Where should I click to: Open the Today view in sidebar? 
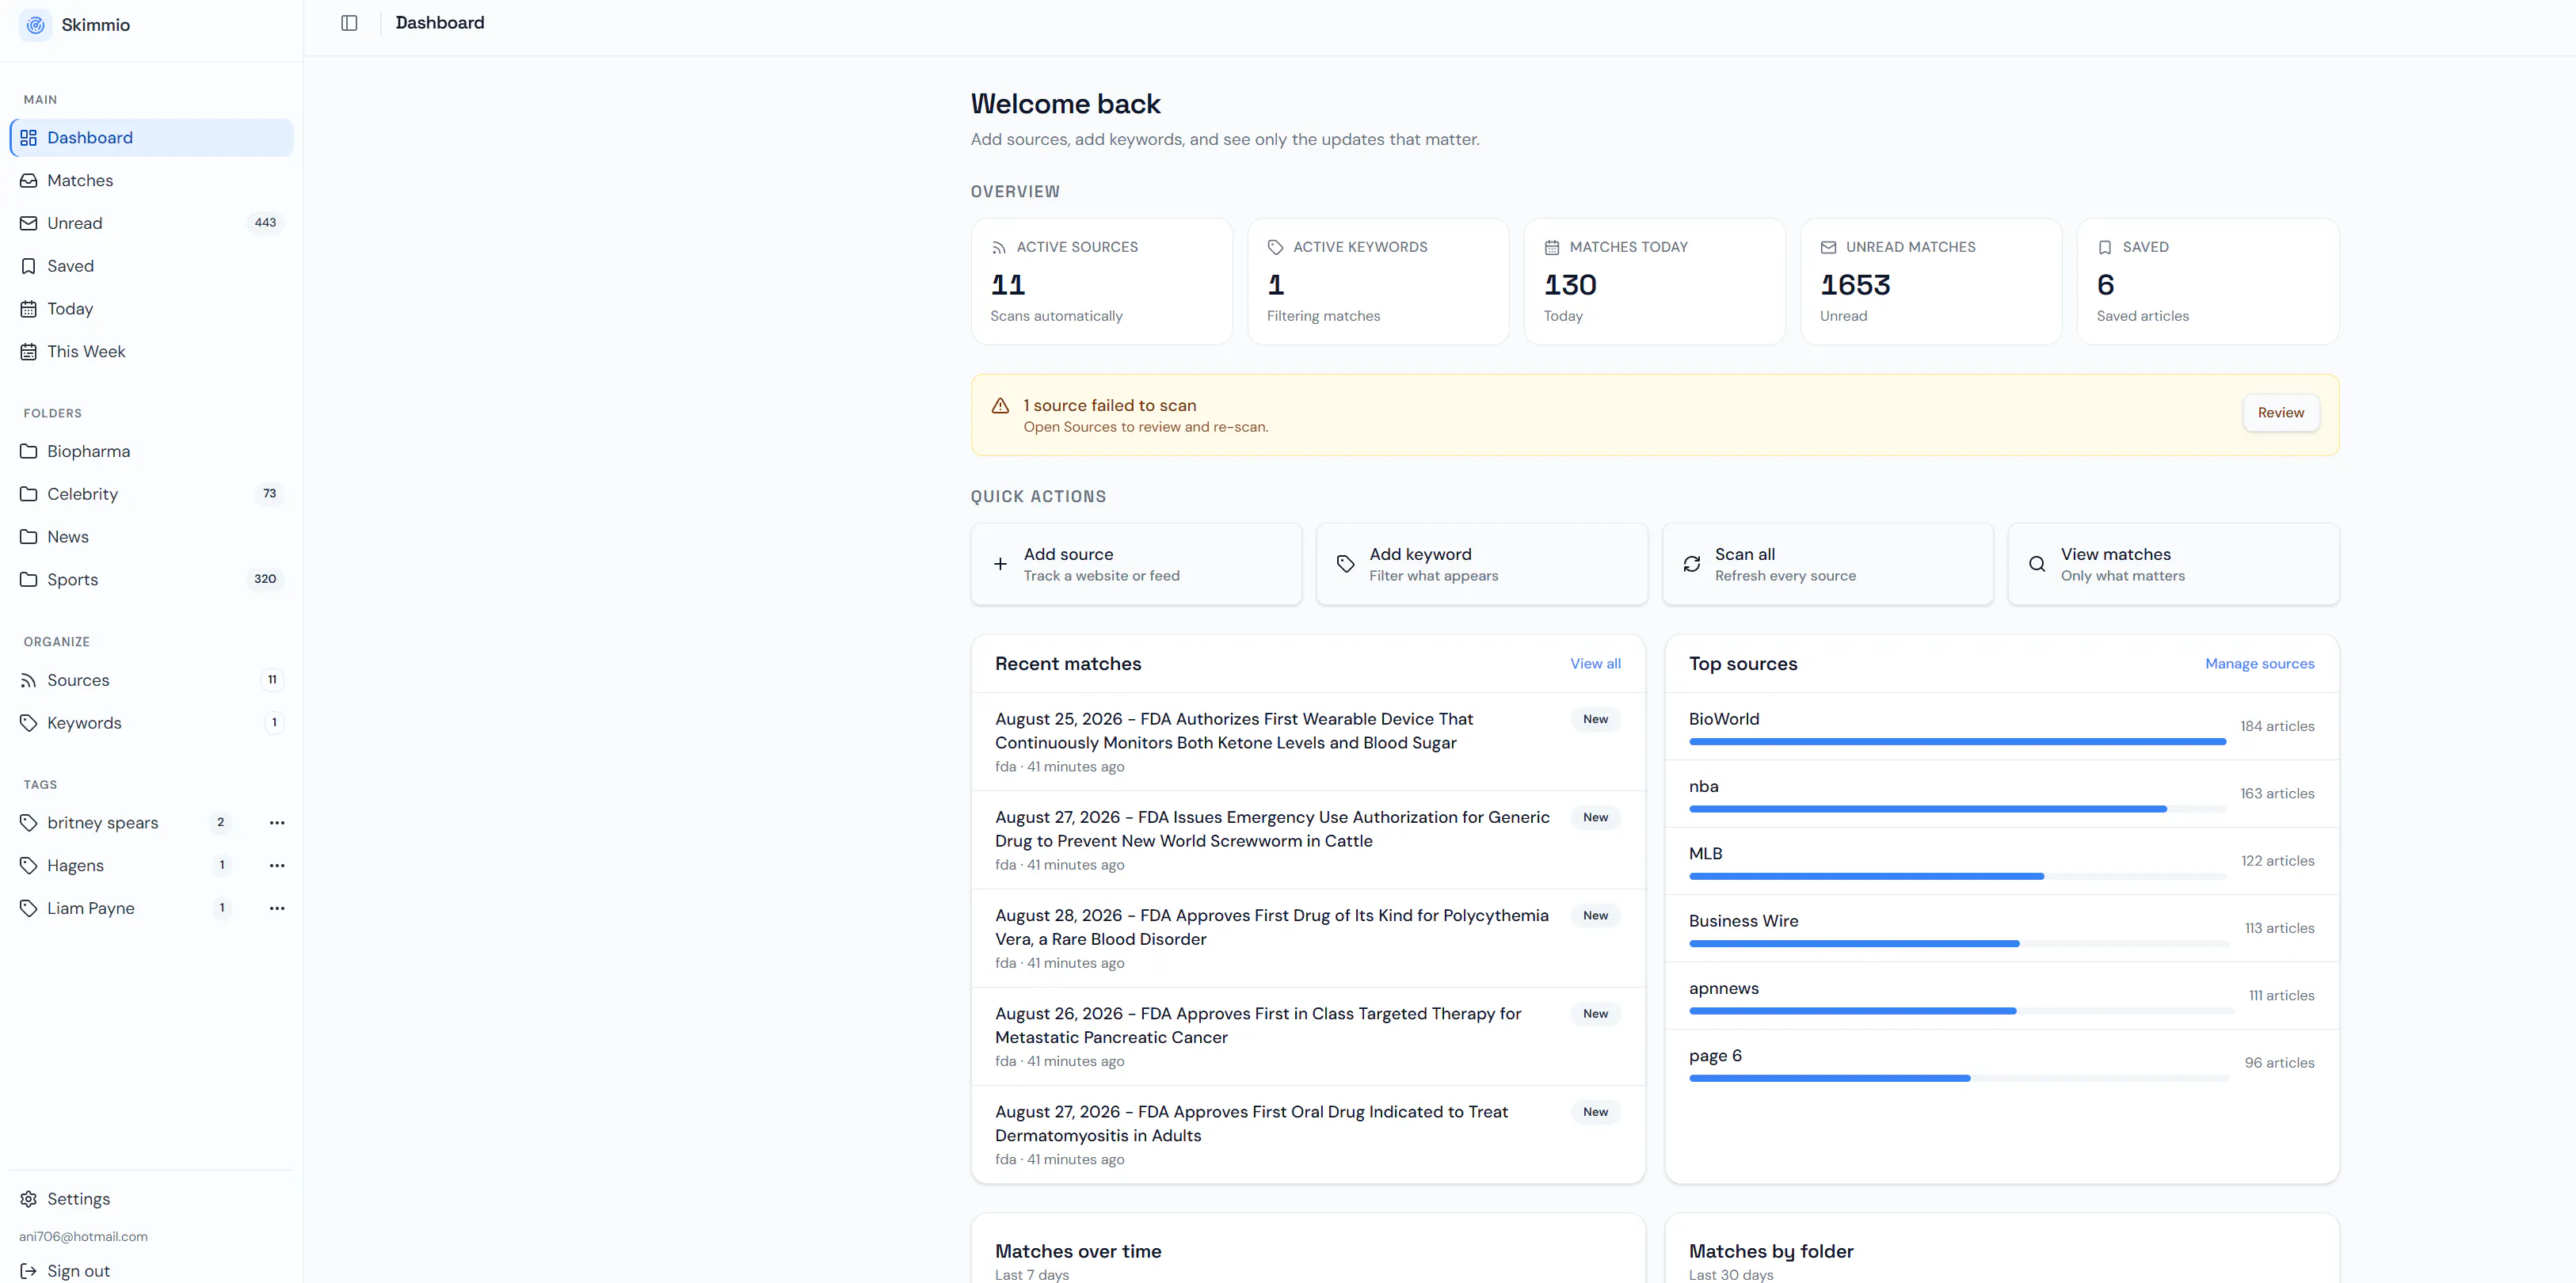152,309
